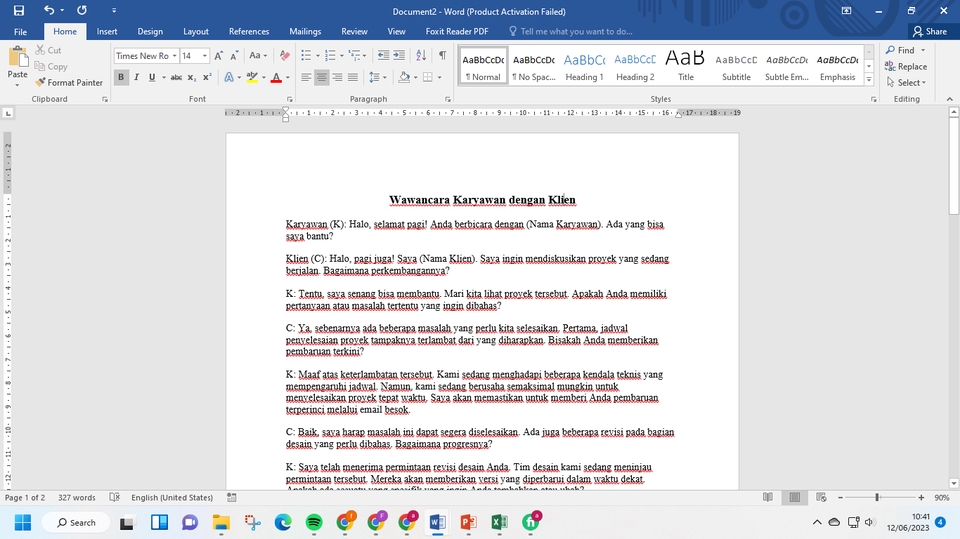
Task: Show or hide paragraph marks
Action: click(442, 56)
